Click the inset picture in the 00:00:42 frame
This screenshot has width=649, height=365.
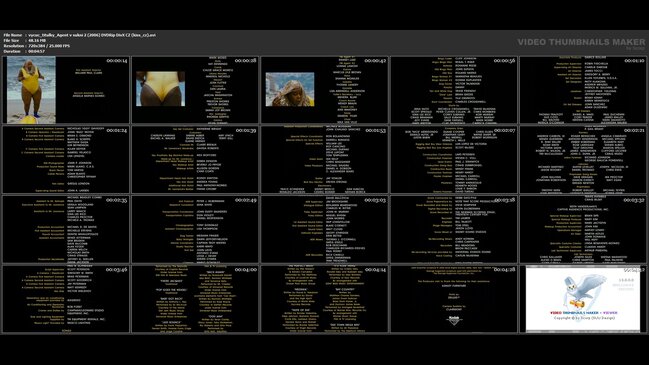pyautogui.click(x=290, y=89)
